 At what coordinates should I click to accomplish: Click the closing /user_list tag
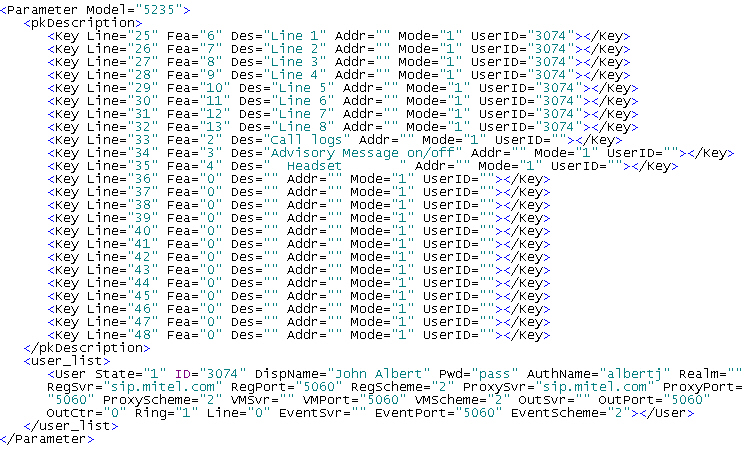click(71, 426)
